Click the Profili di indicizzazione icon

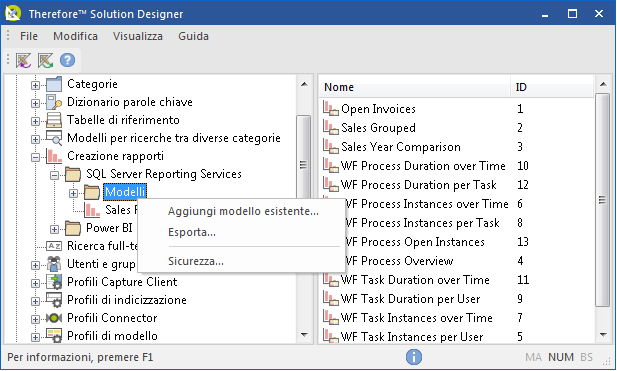54,300
